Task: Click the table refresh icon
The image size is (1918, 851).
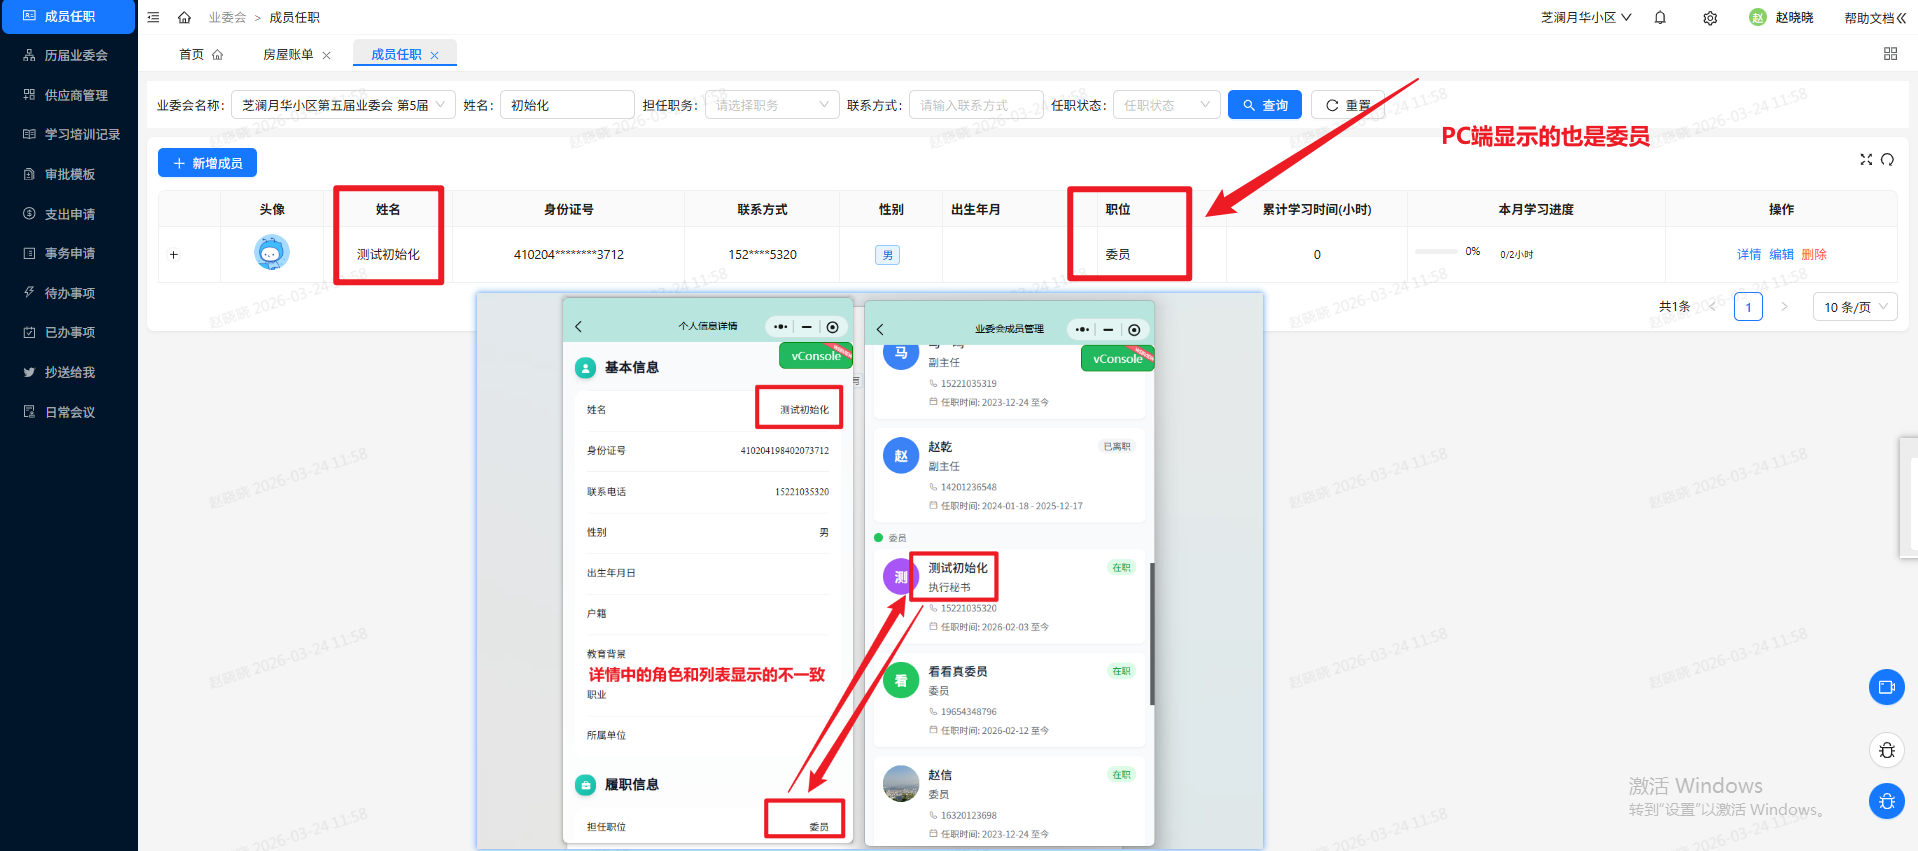Action: pos(1887,160)
